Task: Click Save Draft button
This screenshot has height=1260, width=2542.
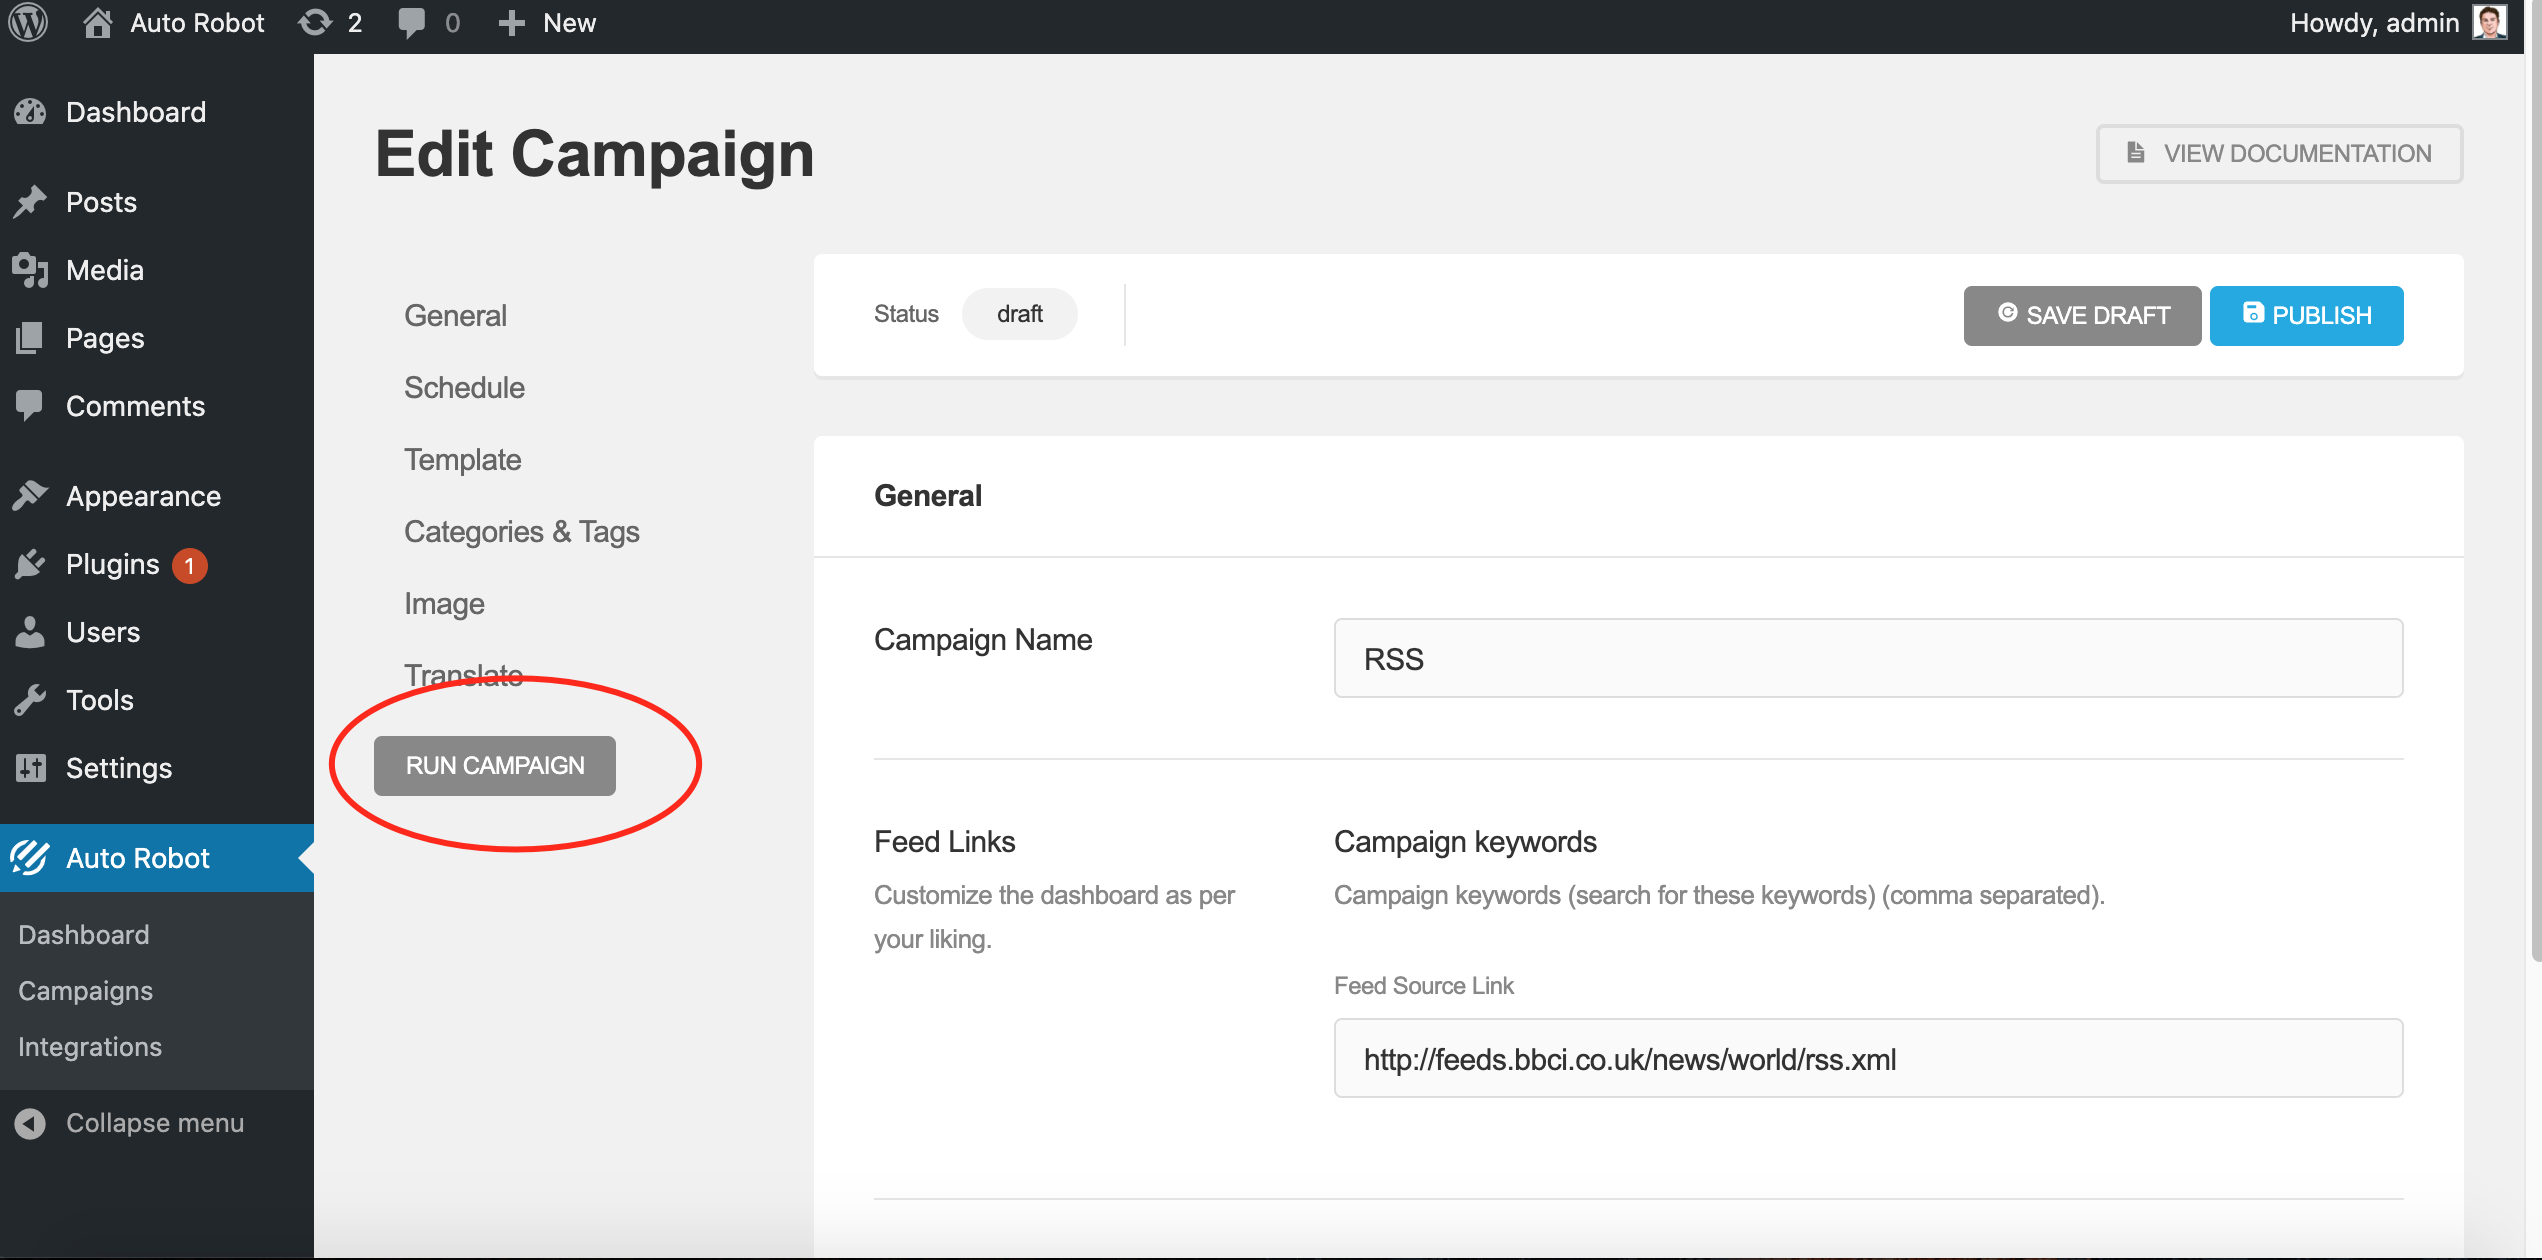Action: click(x=2082, y=315)
